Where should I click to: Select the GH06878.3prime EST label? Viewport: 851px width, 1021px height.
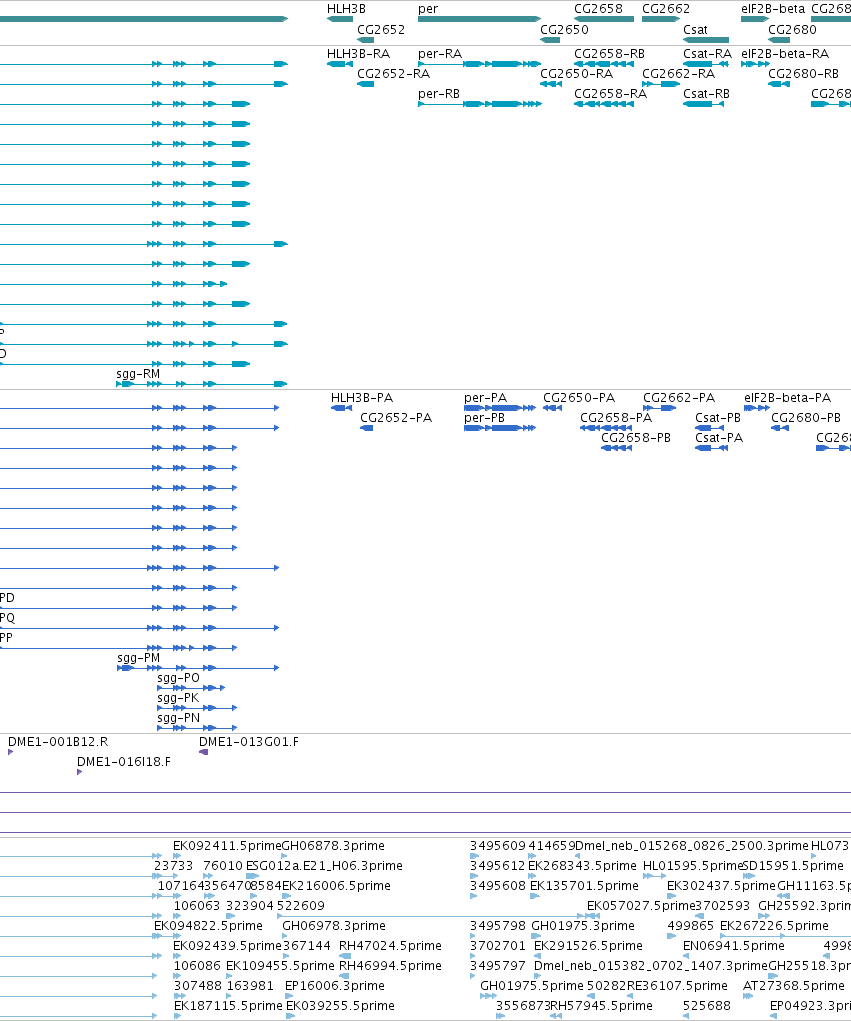tap(333, 846)
